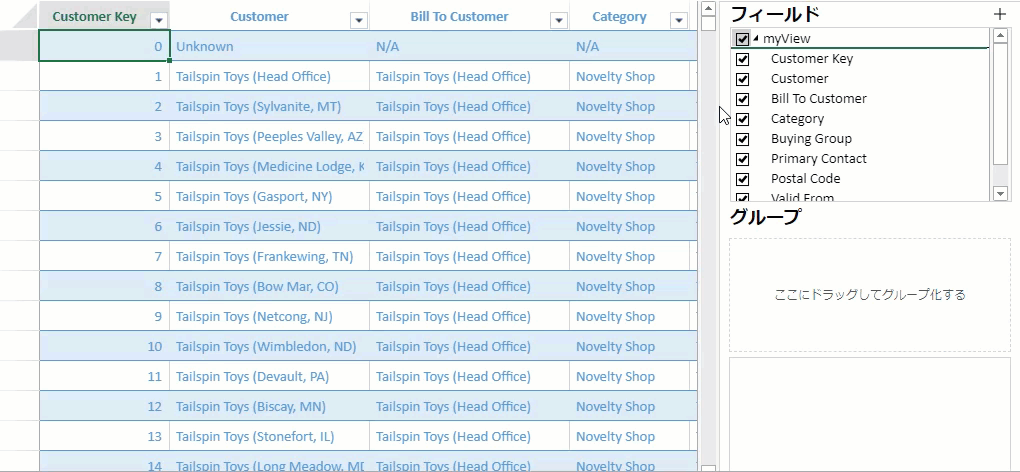Click the ここにドラッグしてグループ化する group area
The height and width of the screenshot is (472, 1020).
point(869,295)
